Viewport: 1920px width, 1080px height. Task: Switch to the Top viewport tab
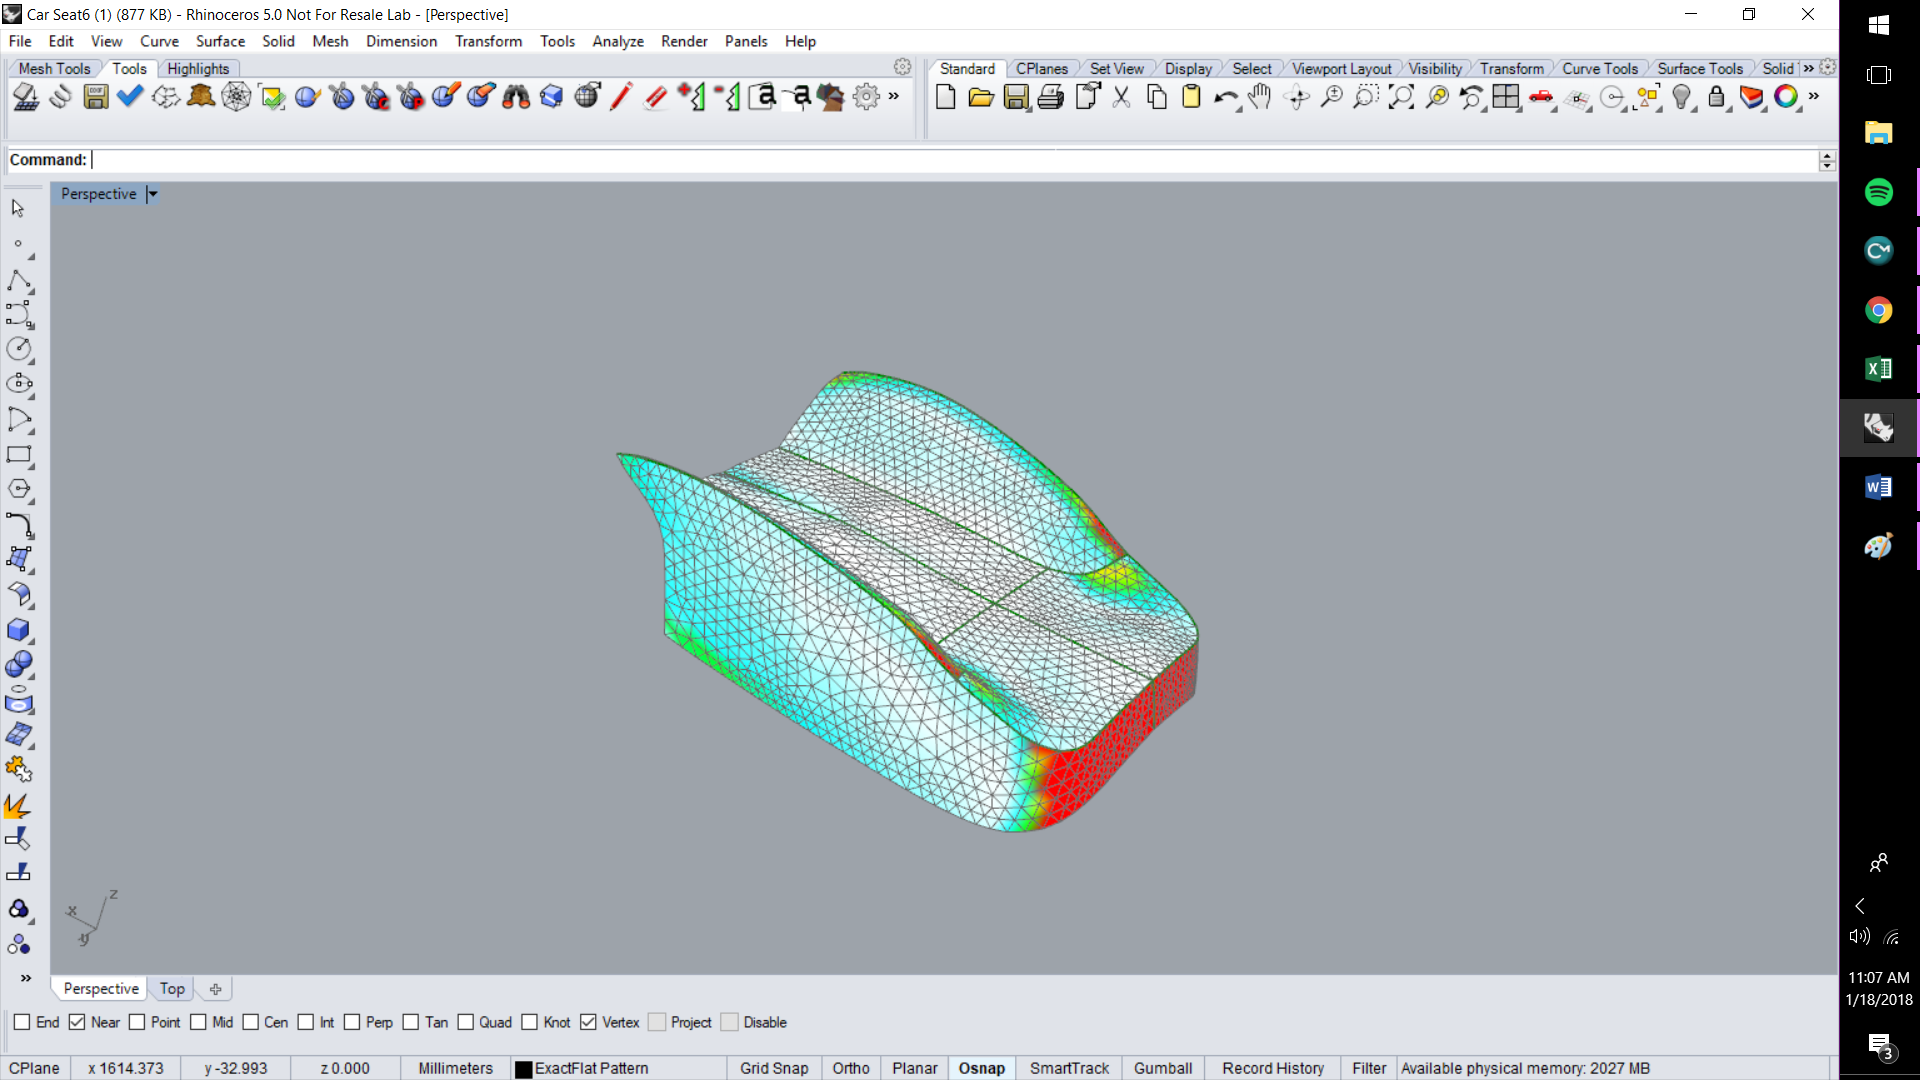coord(172,988)
